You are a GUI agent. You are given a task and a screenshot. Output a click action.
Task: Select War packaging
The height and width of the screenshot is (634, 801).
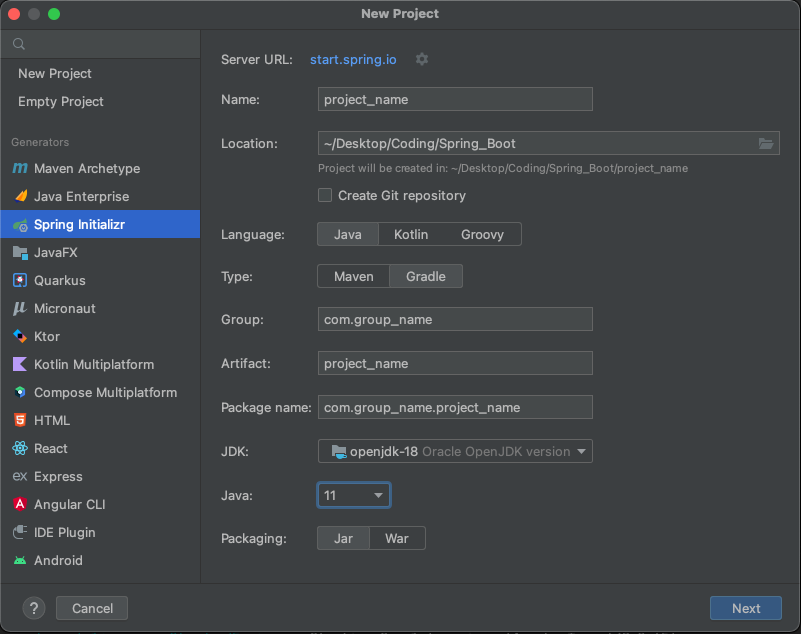[397, 538]
